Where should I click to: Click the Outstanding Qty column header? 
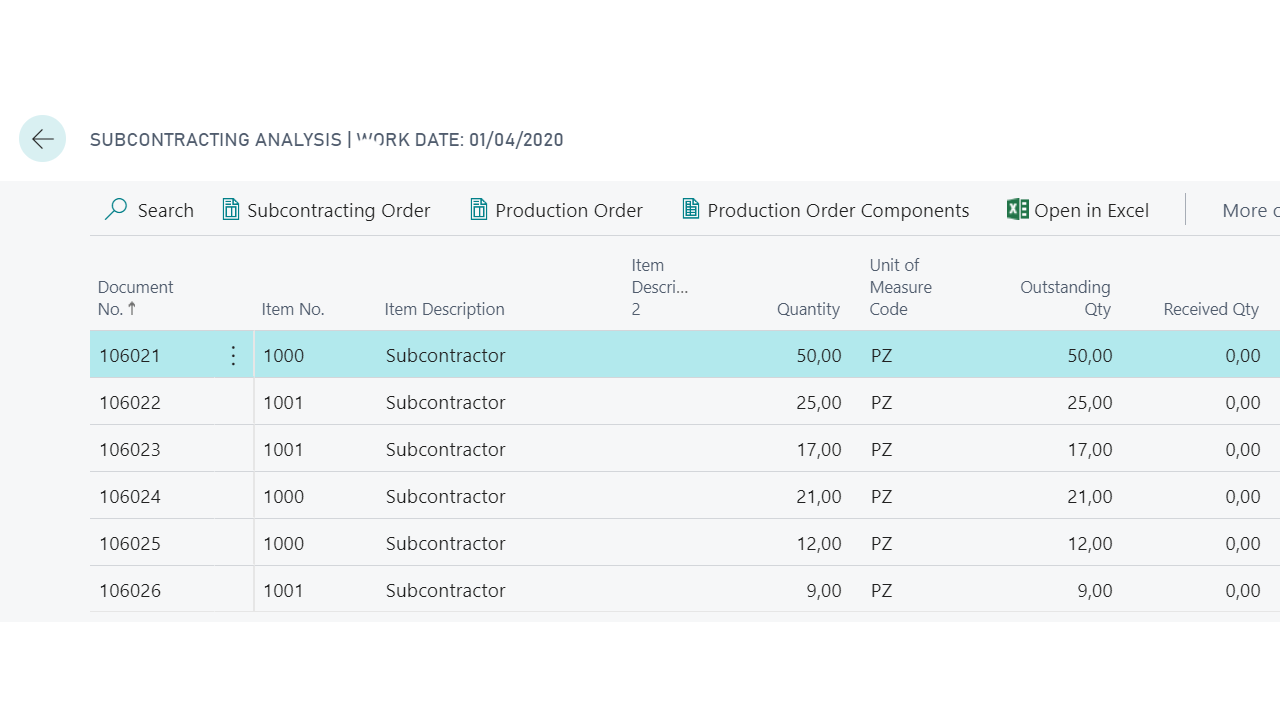(x=1065, y=298)
